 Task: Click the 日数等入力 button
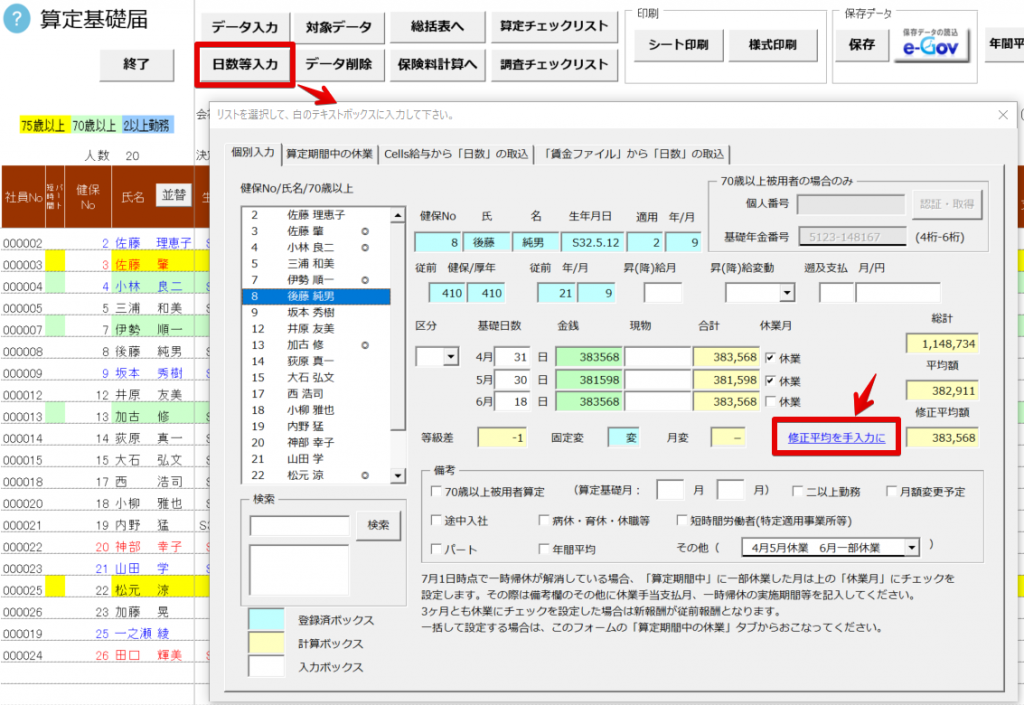click(245, 65)
